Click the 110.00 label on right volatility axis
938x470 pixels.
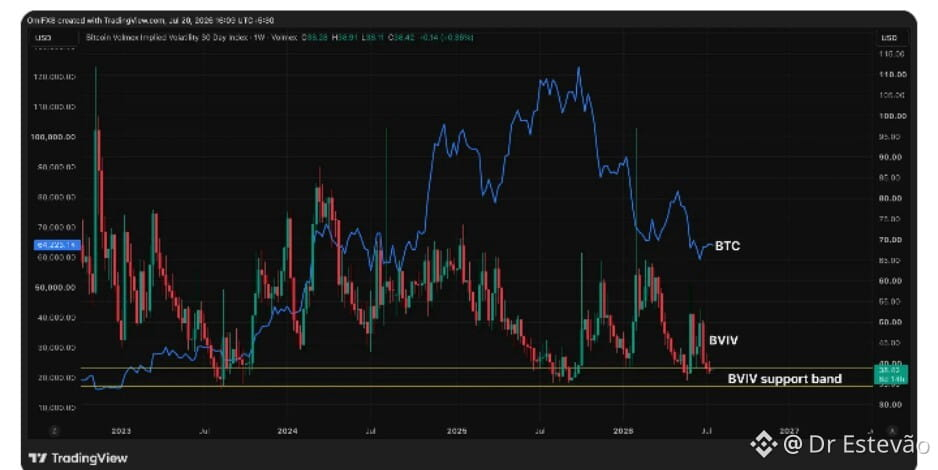coord(893,75)
